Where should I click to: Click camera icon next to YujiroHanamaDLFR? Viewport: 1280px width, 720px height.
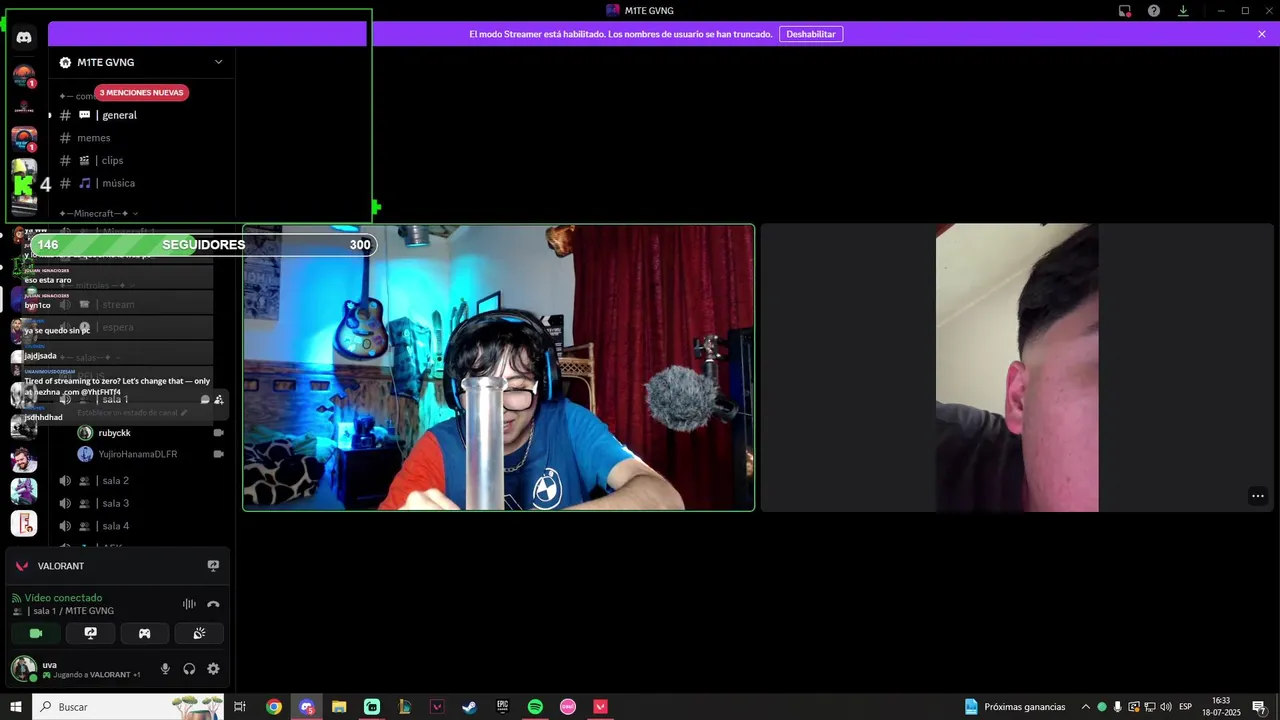tap(219, 454)
